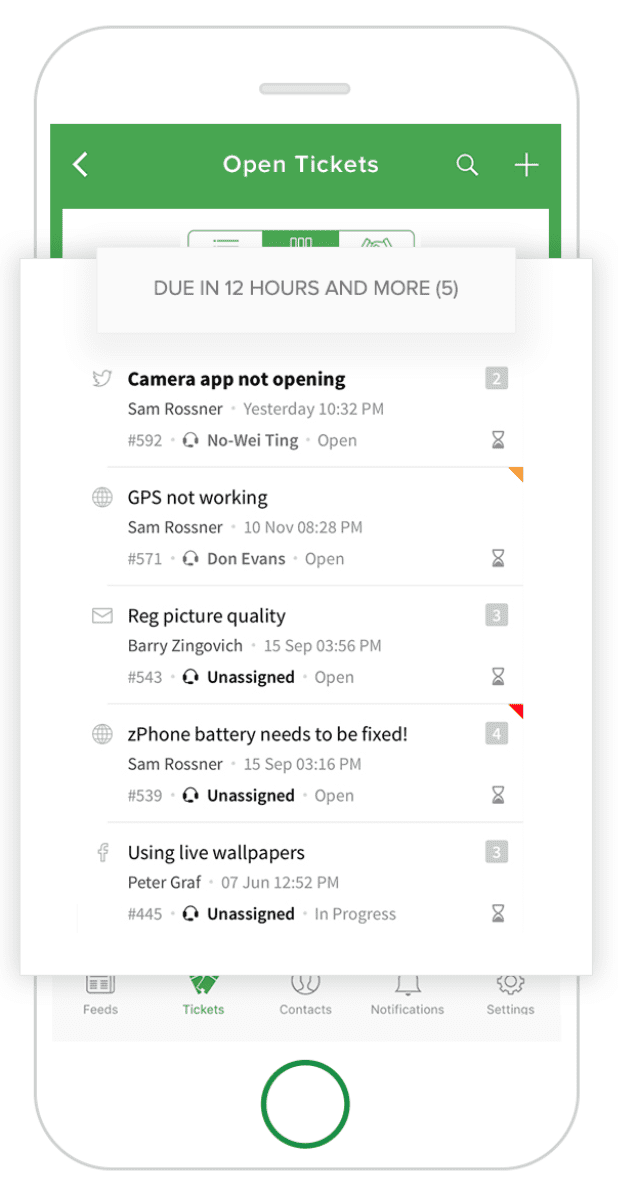
Task: Add new ticket with plus icon
Action: [x=526, y=165]
